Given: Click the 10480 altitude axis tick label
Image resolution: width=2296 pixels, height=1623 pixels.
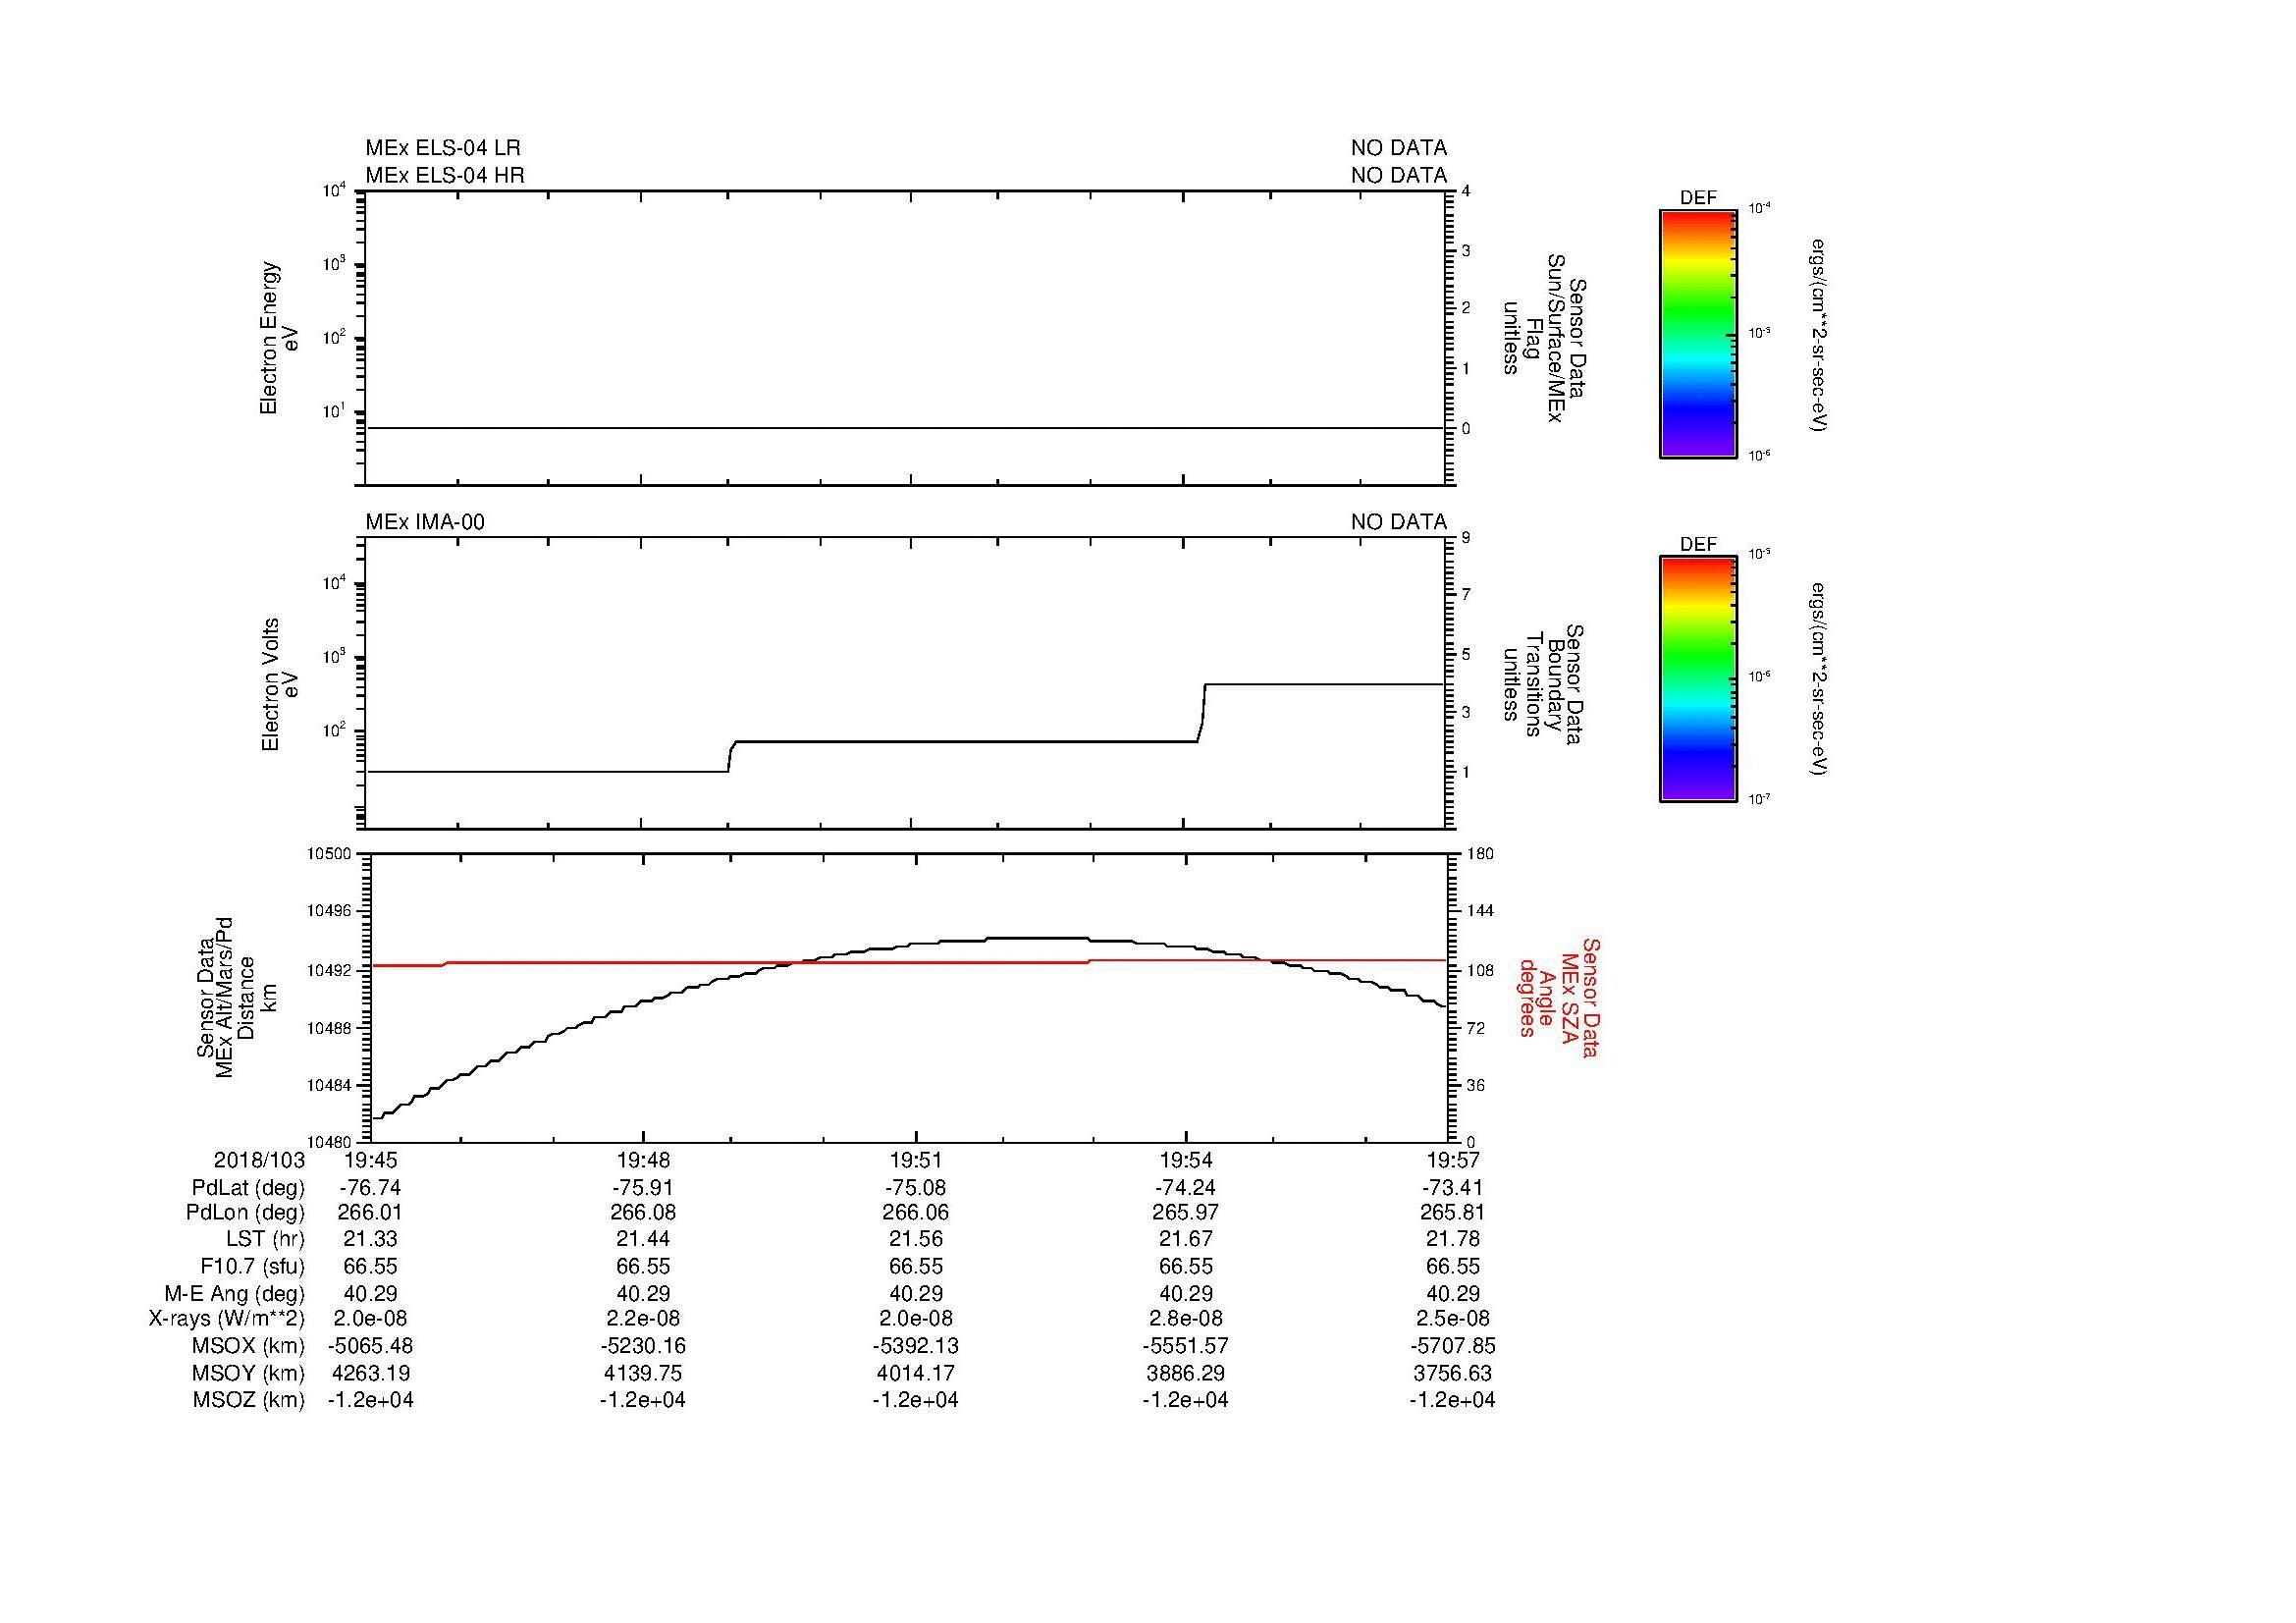Looking at the screenshot, I should coord(329,1142).
